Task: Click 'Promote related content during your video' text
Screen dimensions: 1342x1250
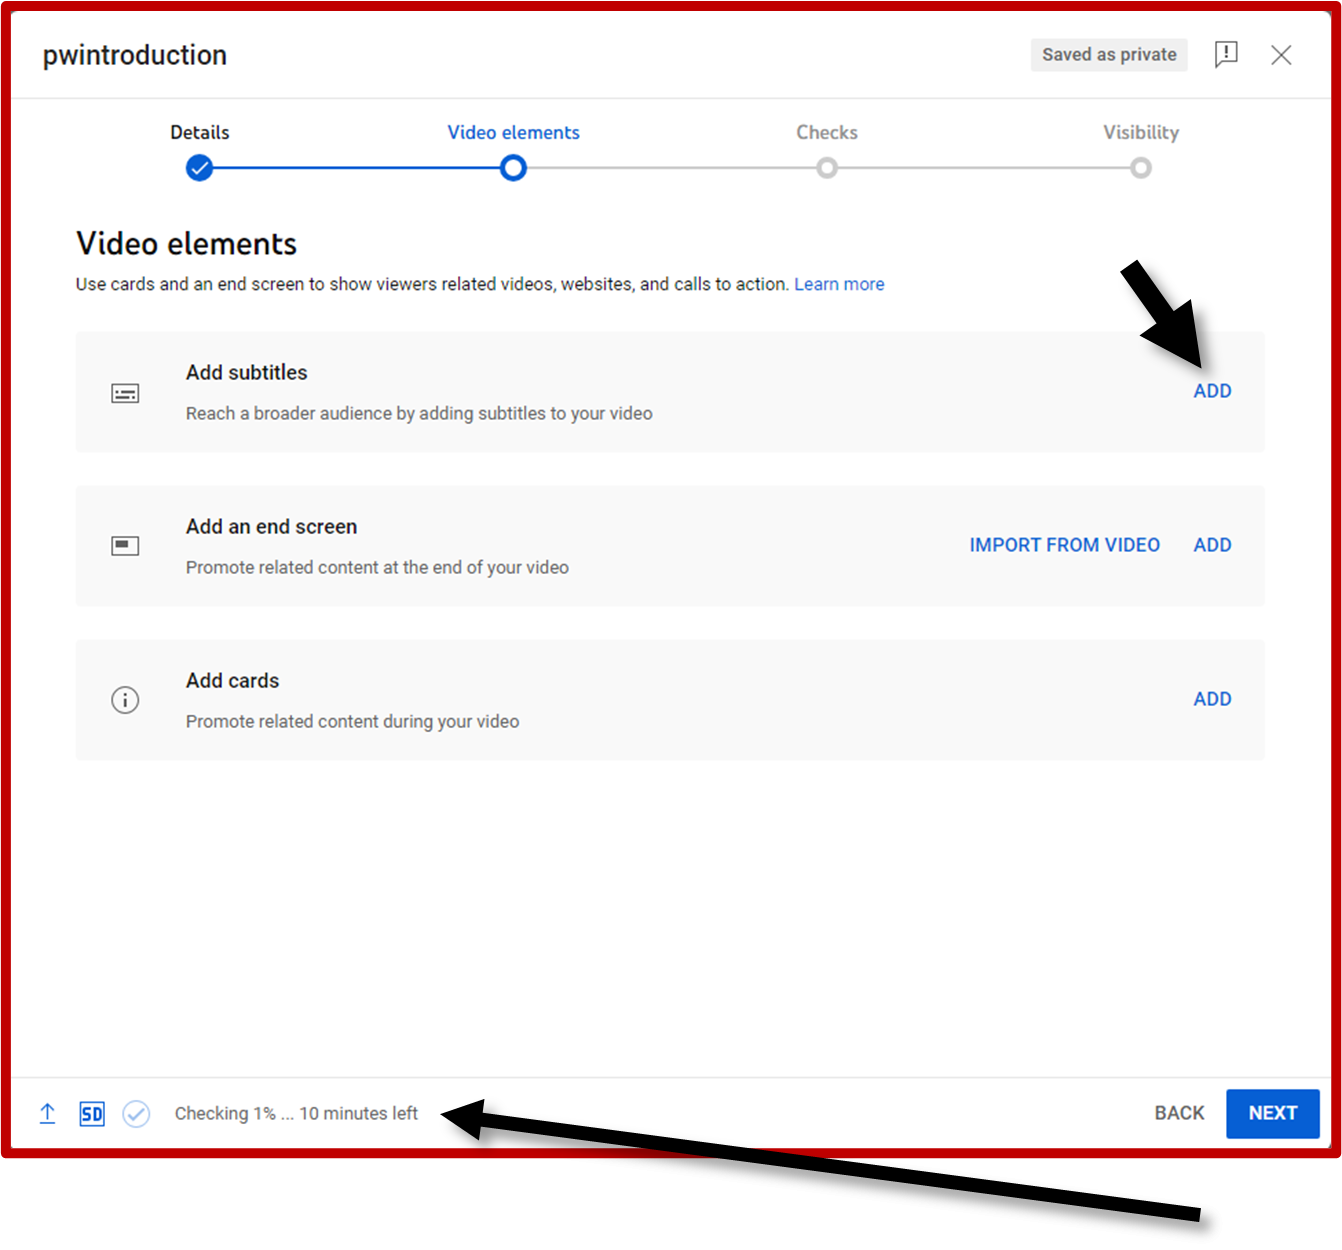Action: 352,721
